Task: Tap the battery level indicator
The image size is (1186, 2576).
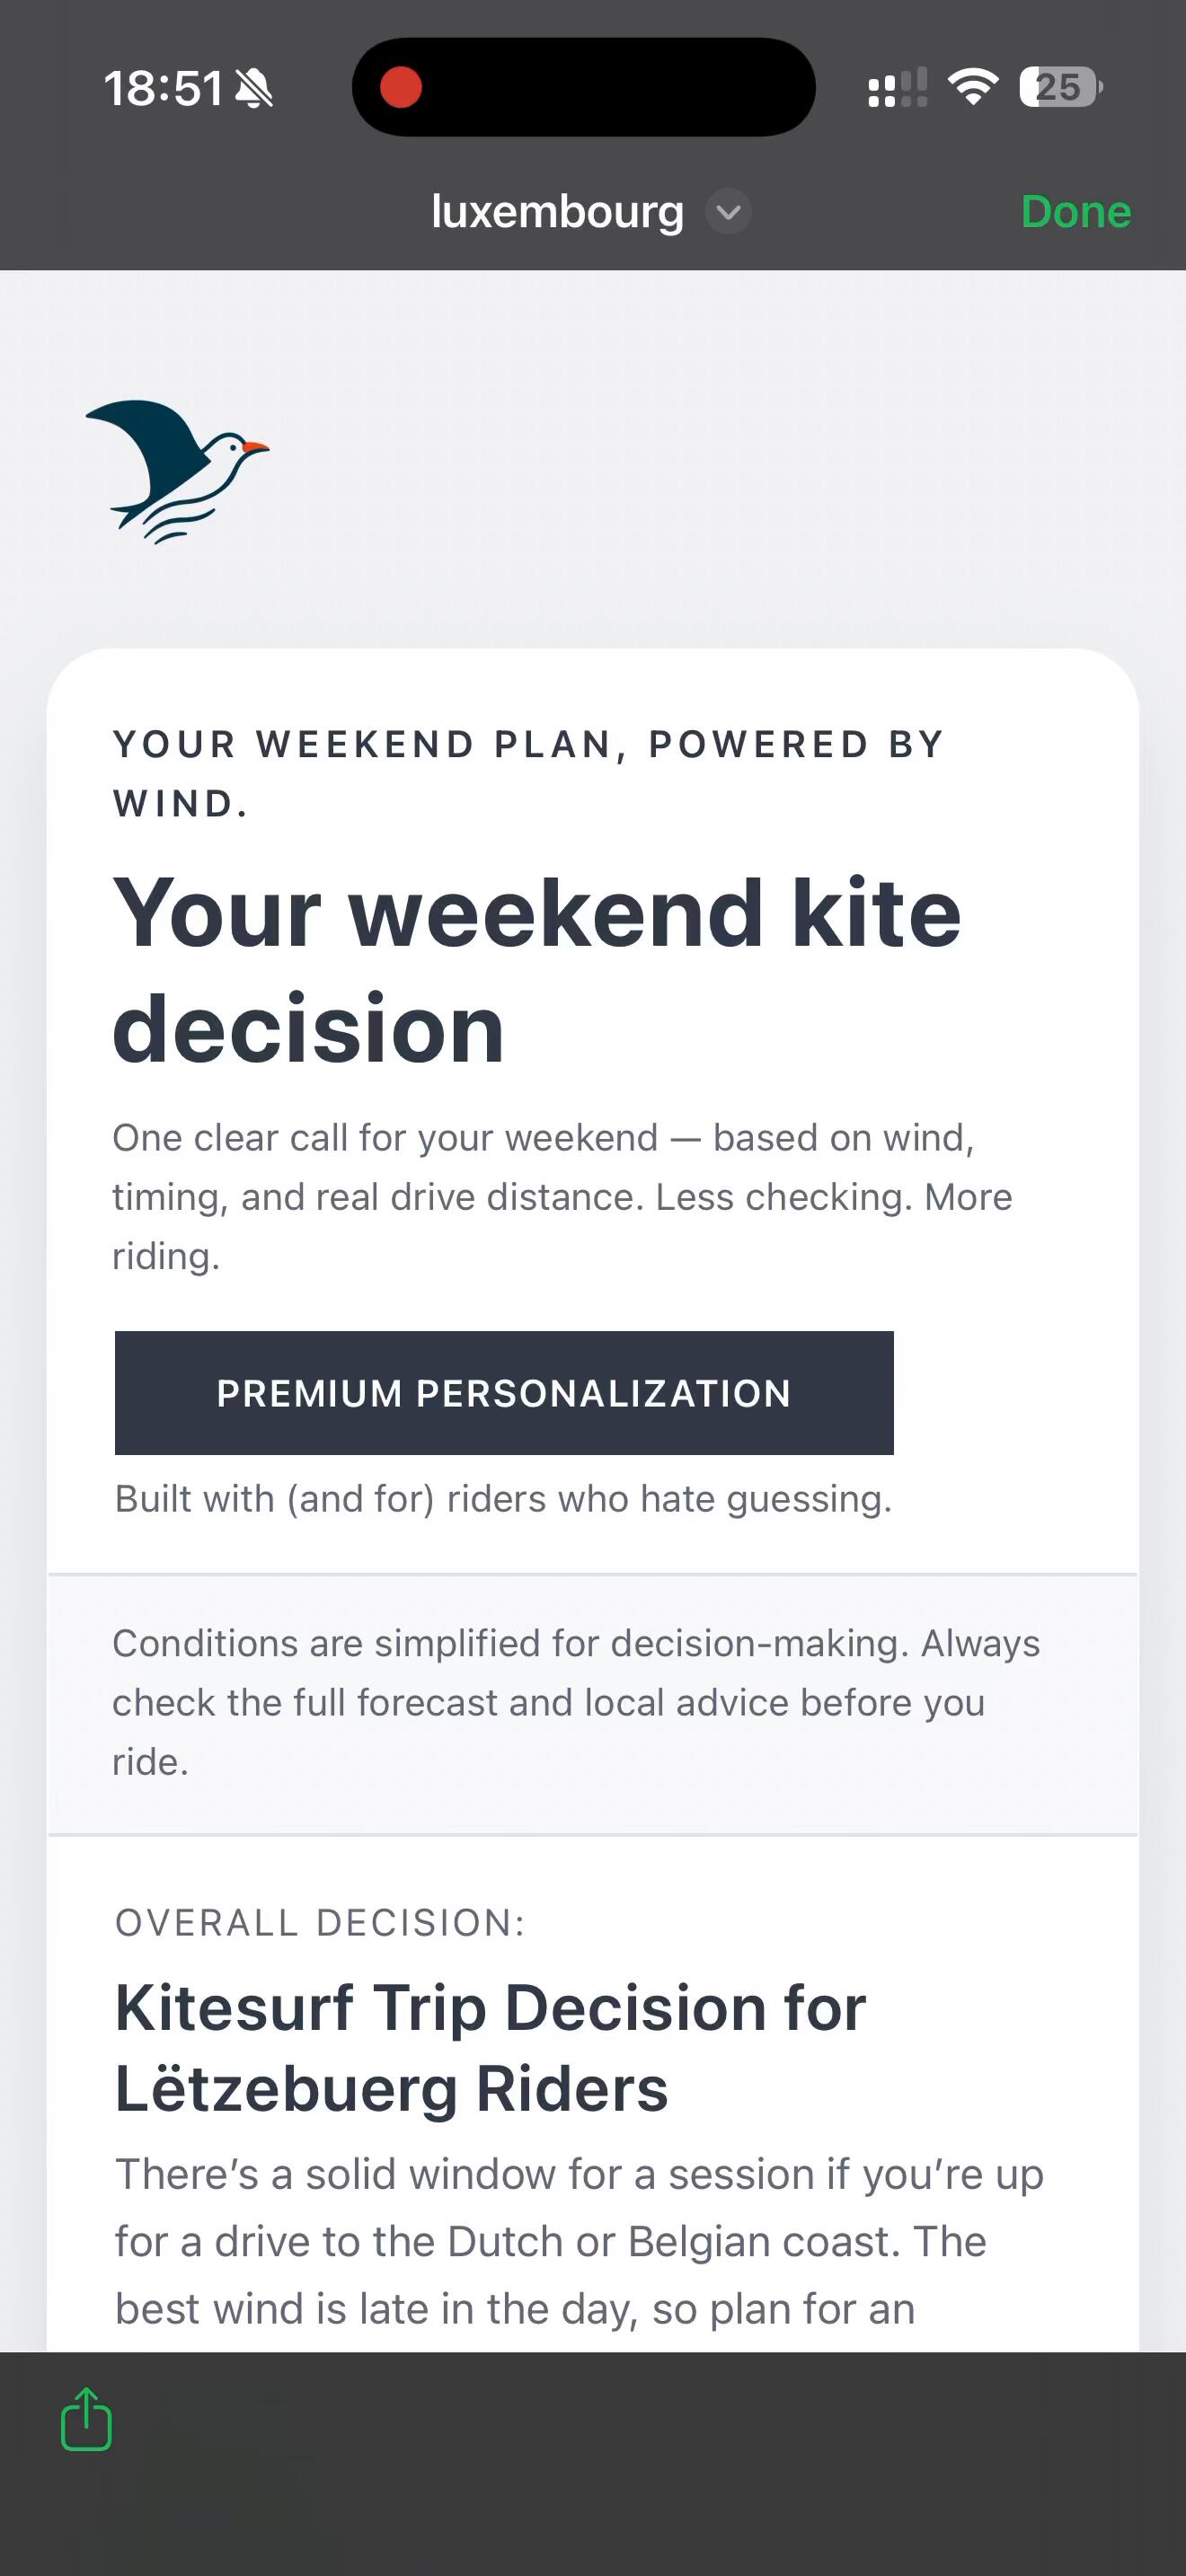Action: click(1060, 87)
